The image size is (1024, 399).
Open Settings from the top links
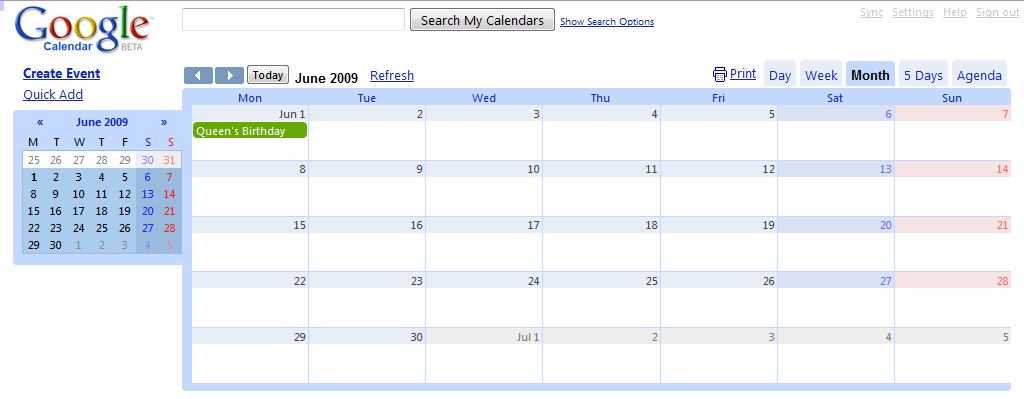(x=912, y=12)
